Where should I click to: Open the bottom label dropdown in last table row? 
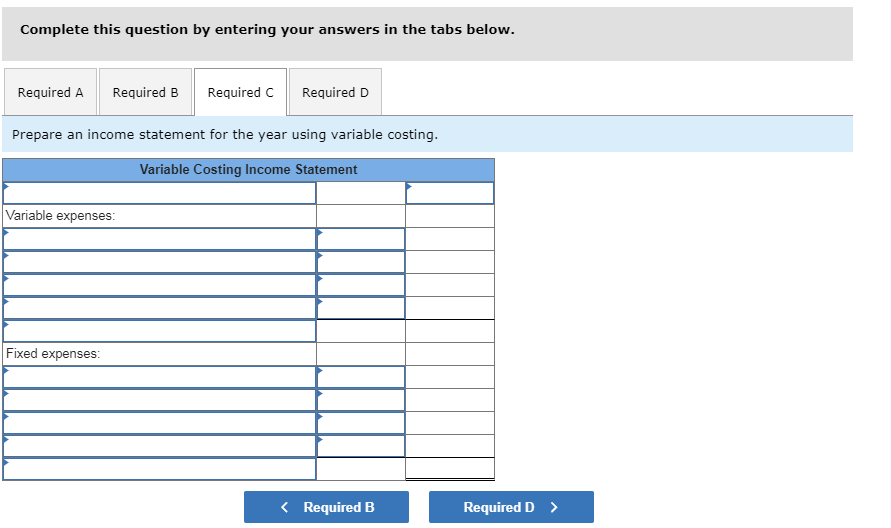click(x=160, y=469)
